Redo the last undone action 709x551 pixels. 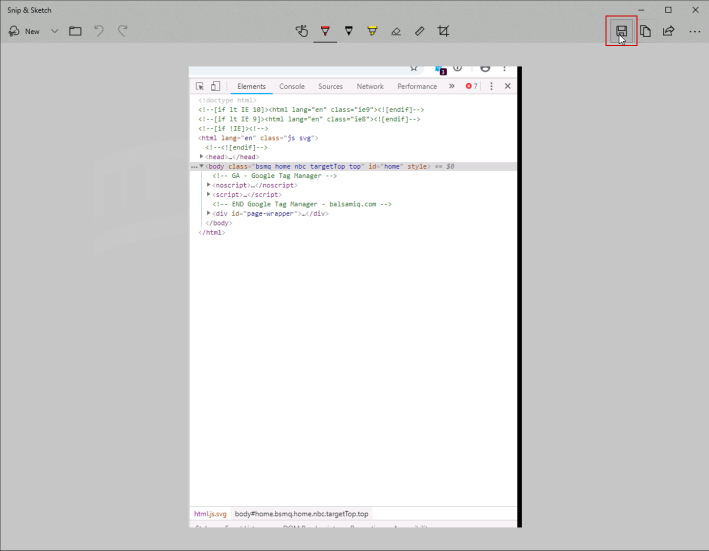click(x=123, y=31)
